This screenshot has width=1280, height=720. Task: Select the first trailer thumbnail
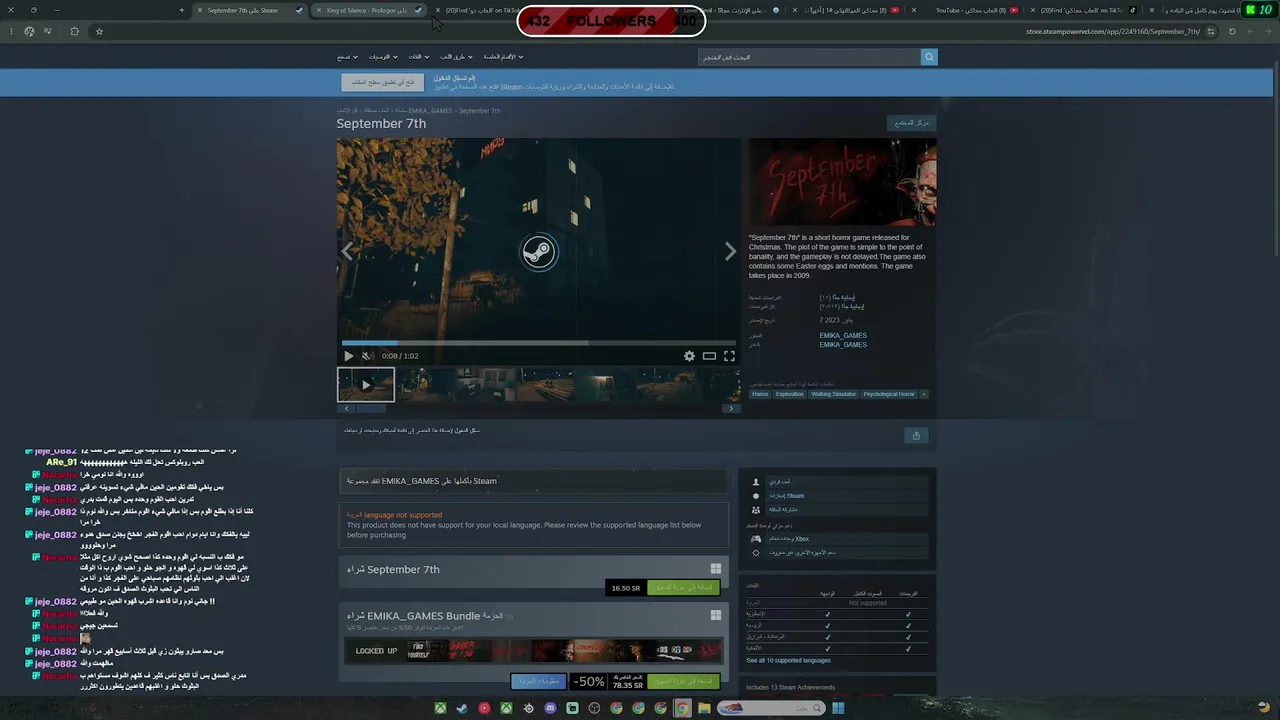click(366, 385)
